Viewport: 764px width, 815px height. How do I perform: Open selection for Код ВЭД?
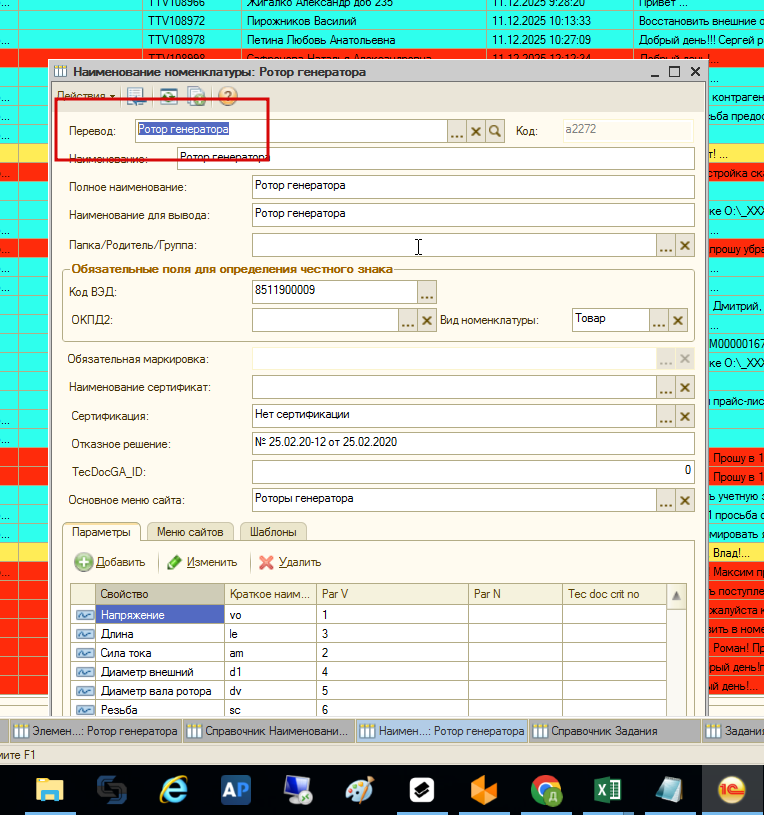click(x=427, y=292)
